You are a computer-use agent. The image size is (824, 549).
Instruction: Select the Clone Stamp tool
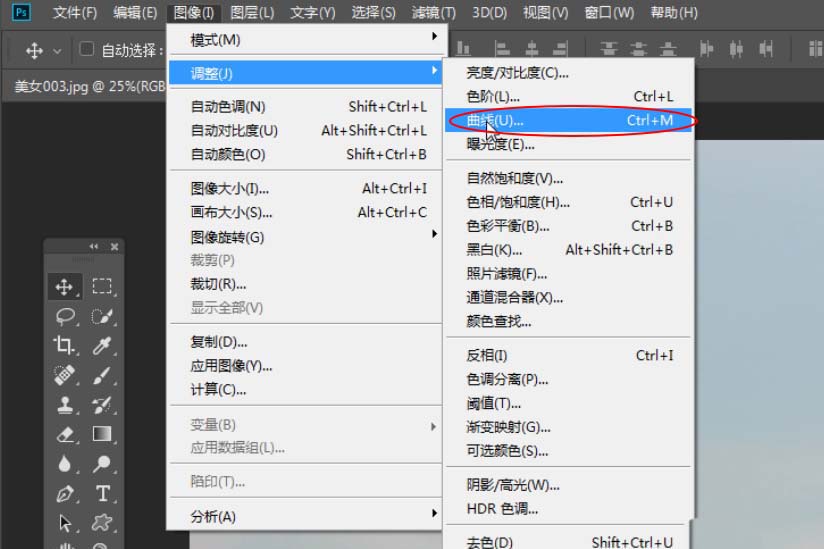point(65,405)
